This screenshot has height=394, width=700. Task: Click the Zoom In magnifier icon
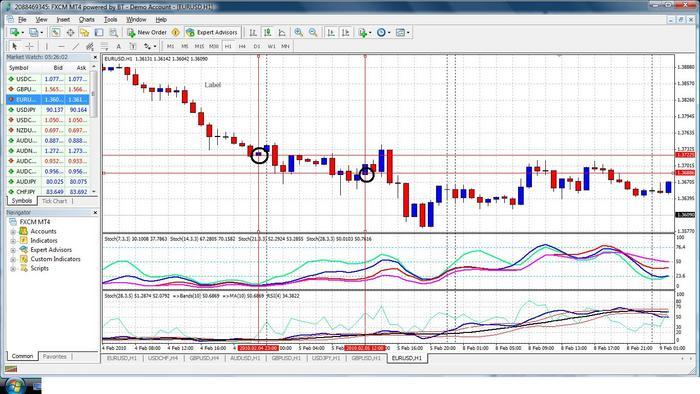[x=298, y=32]
